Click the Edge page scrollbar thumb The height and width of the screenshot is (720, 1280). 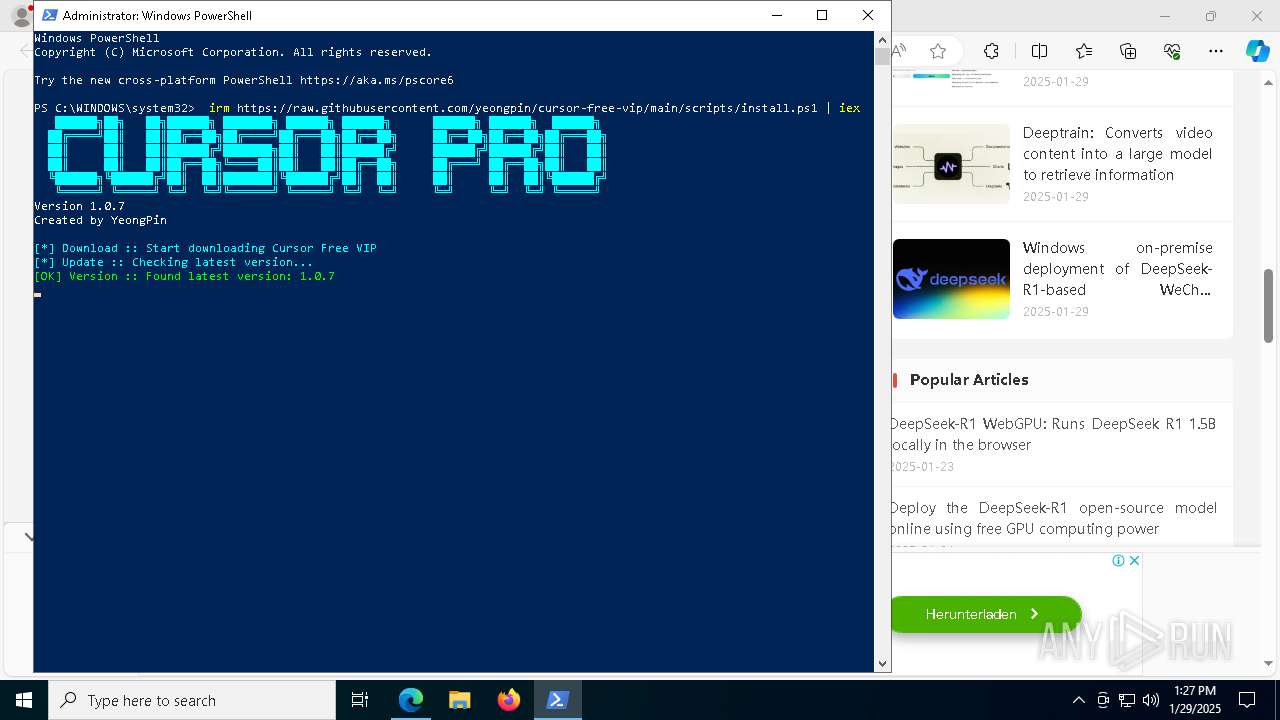point(1268,306)
